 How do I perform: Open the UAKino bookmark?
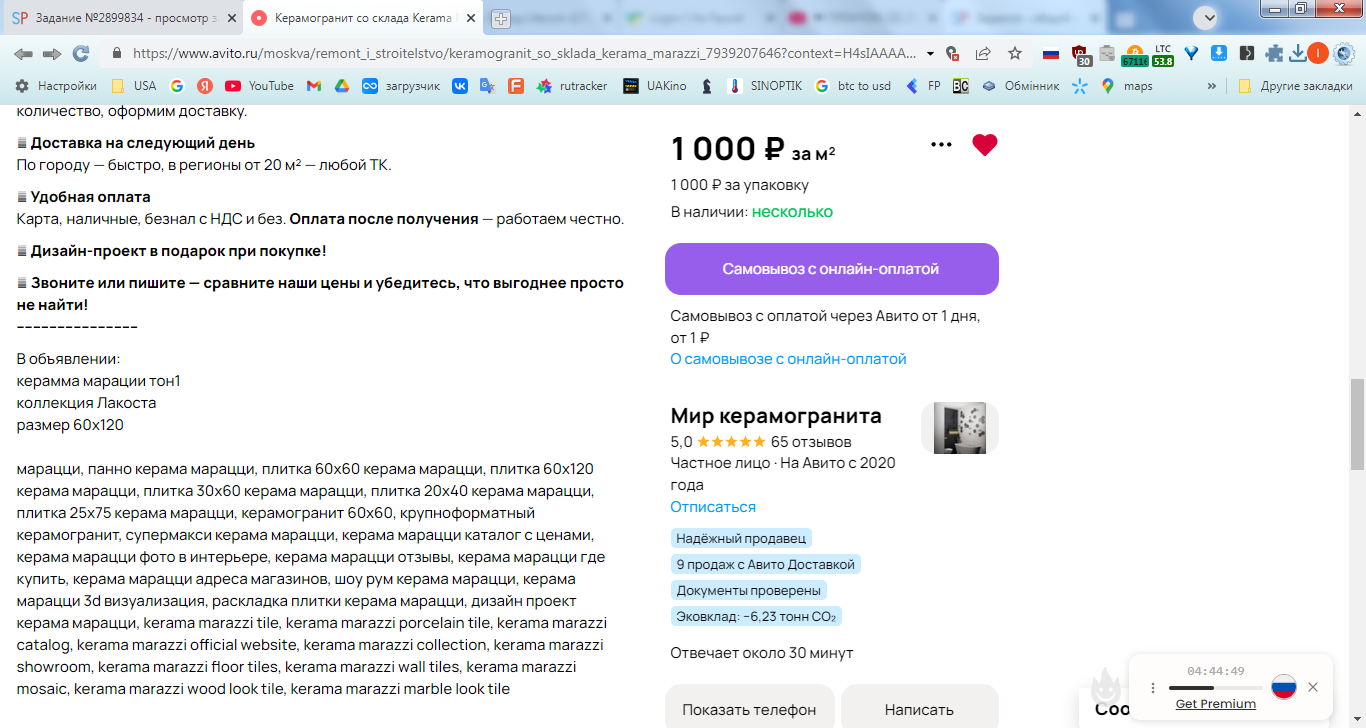tap(655, 86)
